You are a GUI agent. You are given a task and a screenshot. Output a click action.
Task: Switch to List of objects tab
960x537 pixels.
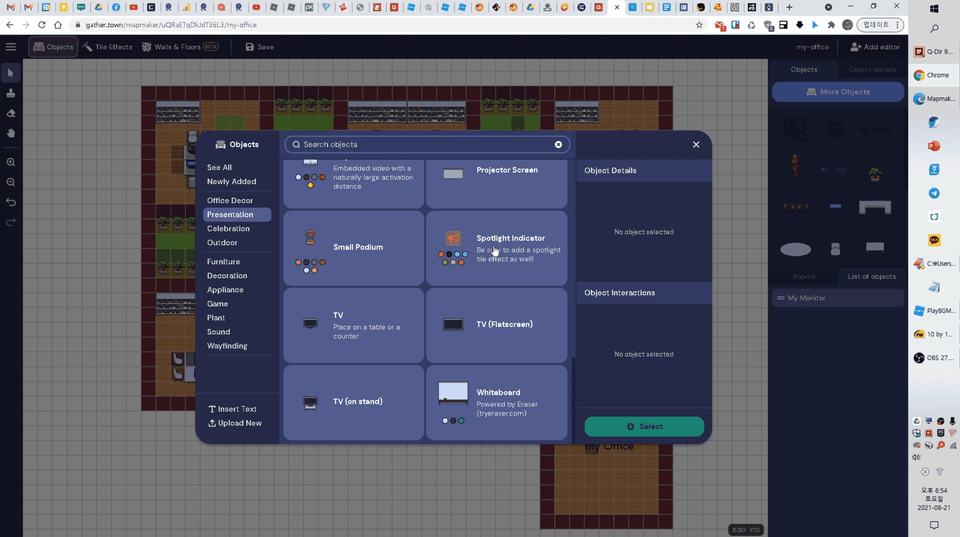coord(871,276)
